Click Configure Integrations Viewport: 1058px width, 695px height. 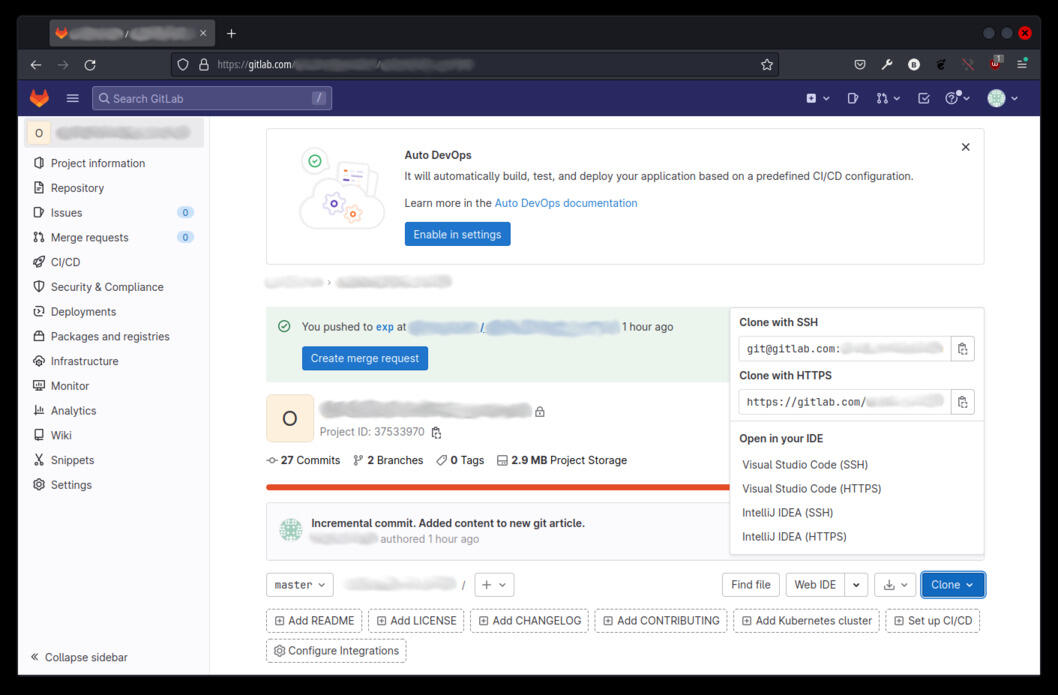[336, 651]
